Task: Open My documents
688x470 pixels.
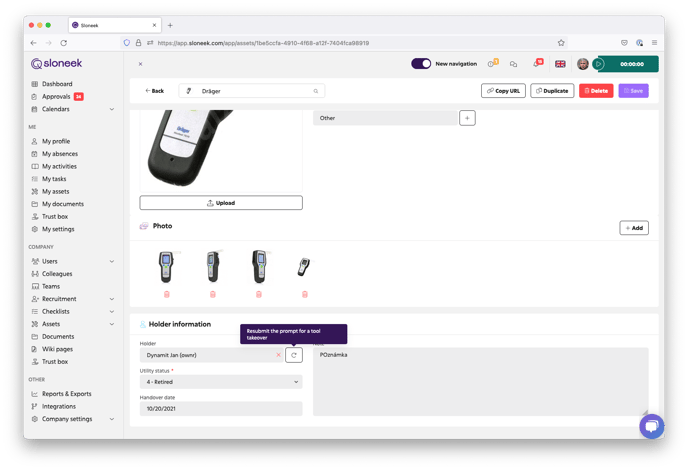Action: coord(63,204)
